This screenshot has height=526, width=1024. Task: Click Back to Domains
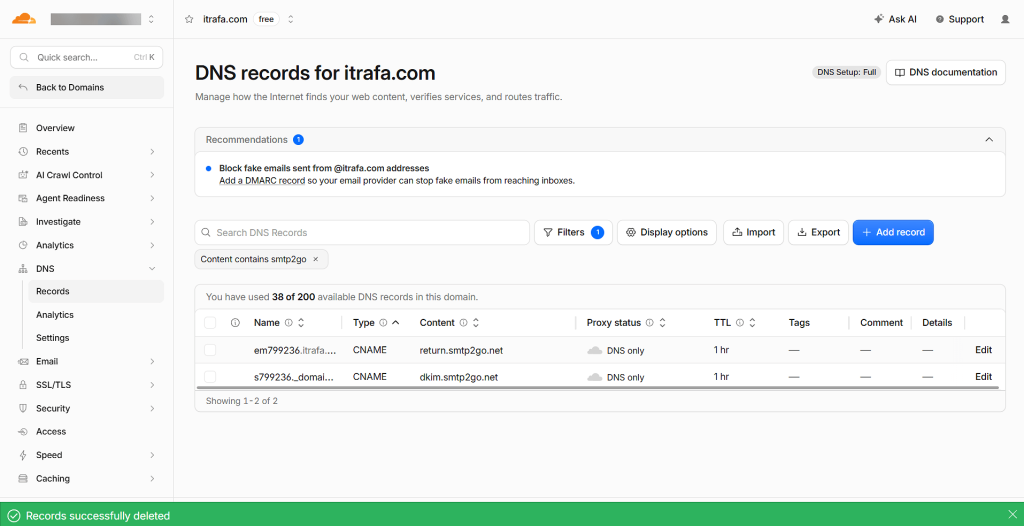[87, 88]
